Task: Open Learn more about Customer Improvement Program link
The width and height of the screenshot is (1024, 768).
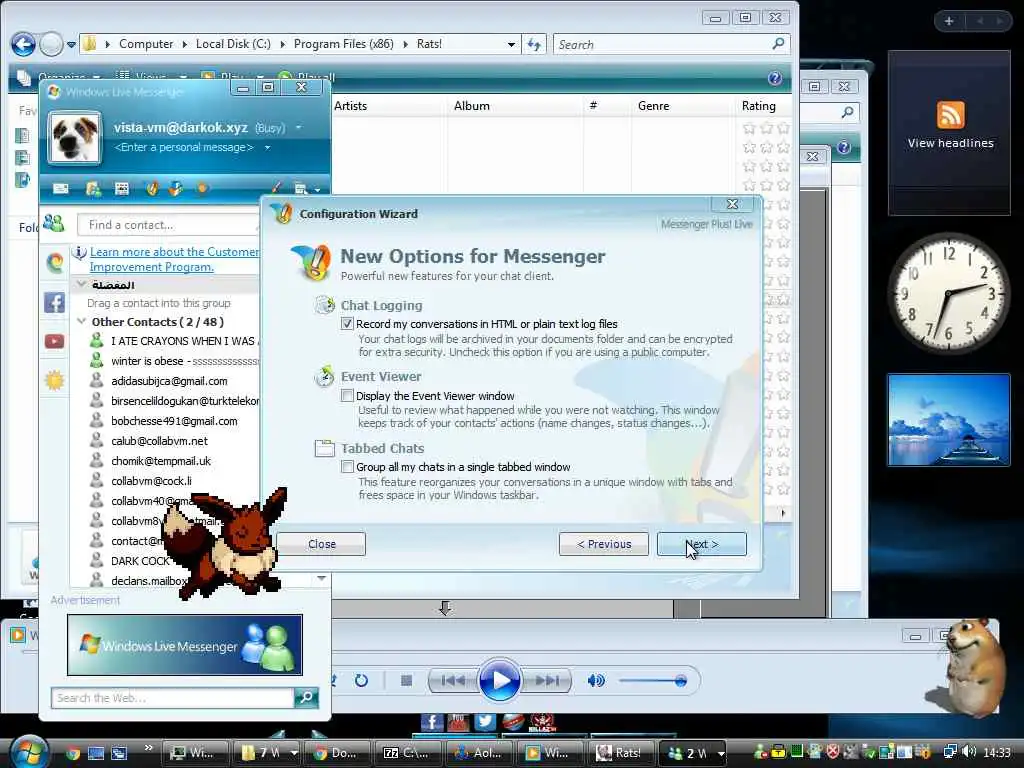Action: [x=174, y=259]
